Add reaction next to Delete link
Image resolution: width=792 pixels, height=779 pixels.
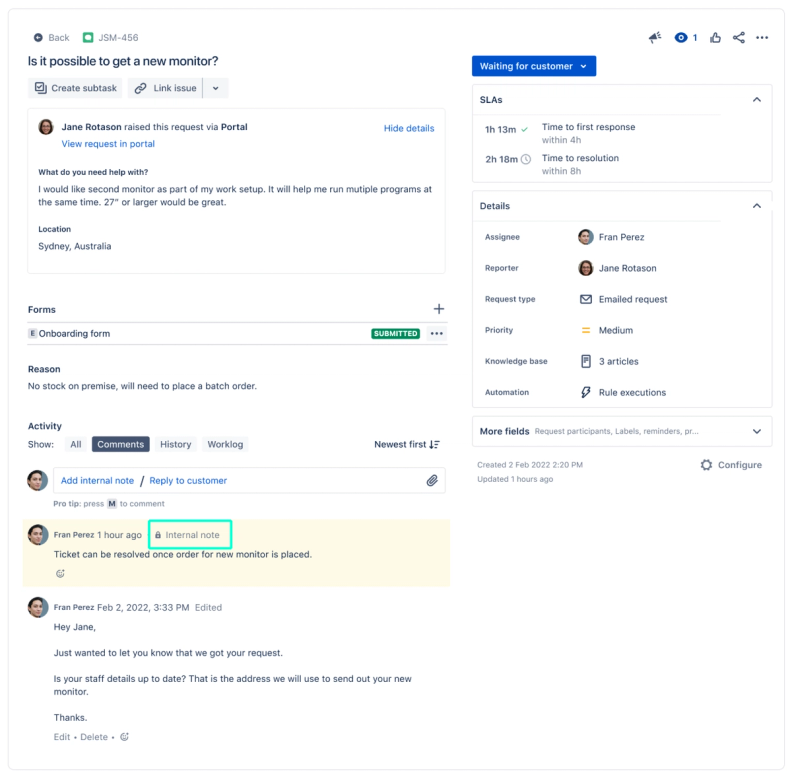pos(124,737)
